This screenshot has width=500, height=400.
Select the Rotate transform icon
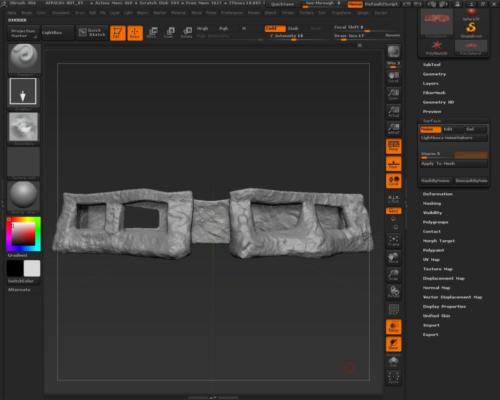(187, 33)
